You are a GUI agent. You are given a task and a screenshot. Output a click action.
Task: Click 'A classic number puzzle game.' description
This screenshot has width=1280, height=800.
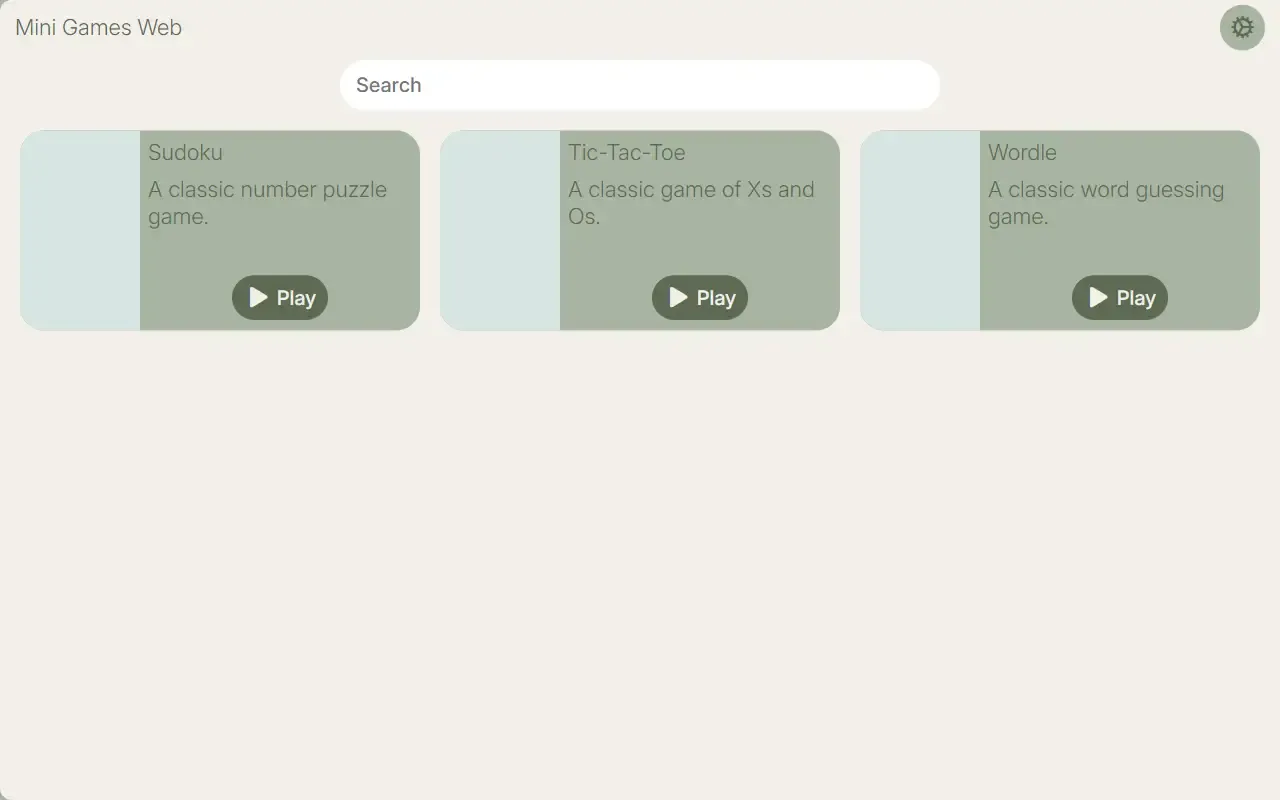[268, 203]
